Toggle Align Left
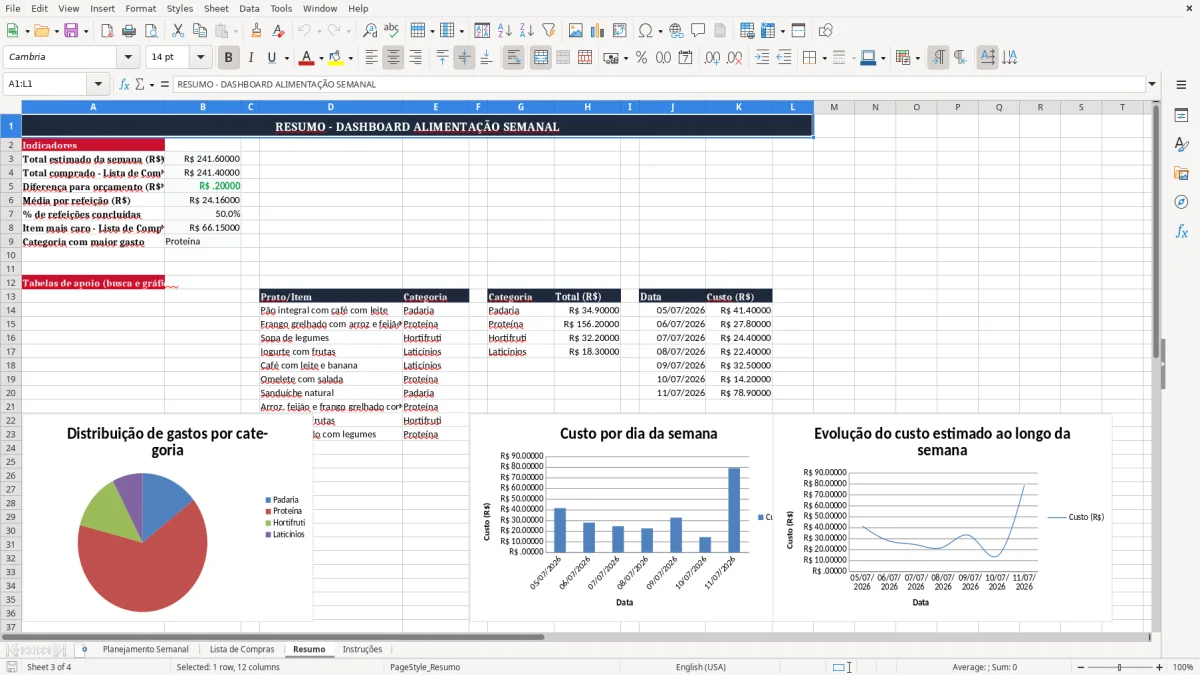 point(371,57)
